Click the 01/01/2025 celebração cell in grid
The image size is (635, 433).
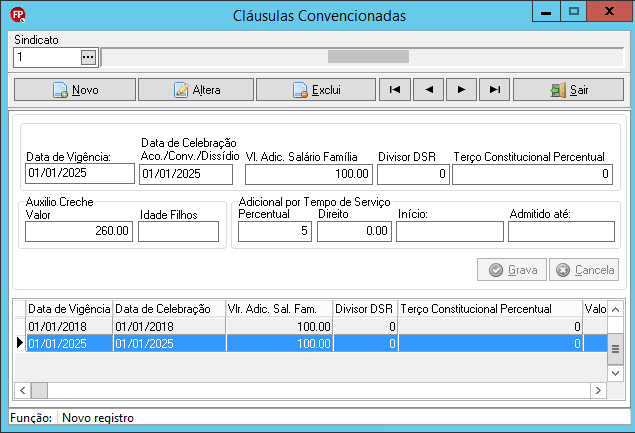tap(169, 343)
